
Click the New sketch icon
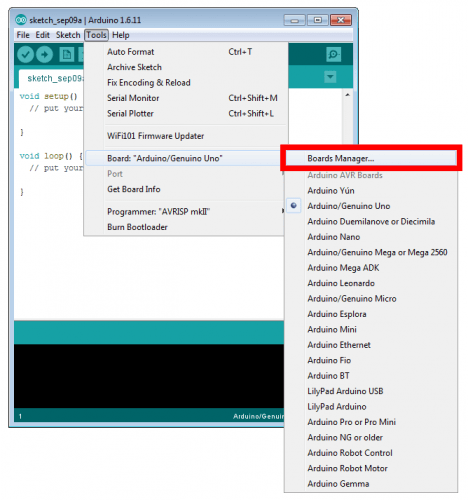tap(67, 55)
